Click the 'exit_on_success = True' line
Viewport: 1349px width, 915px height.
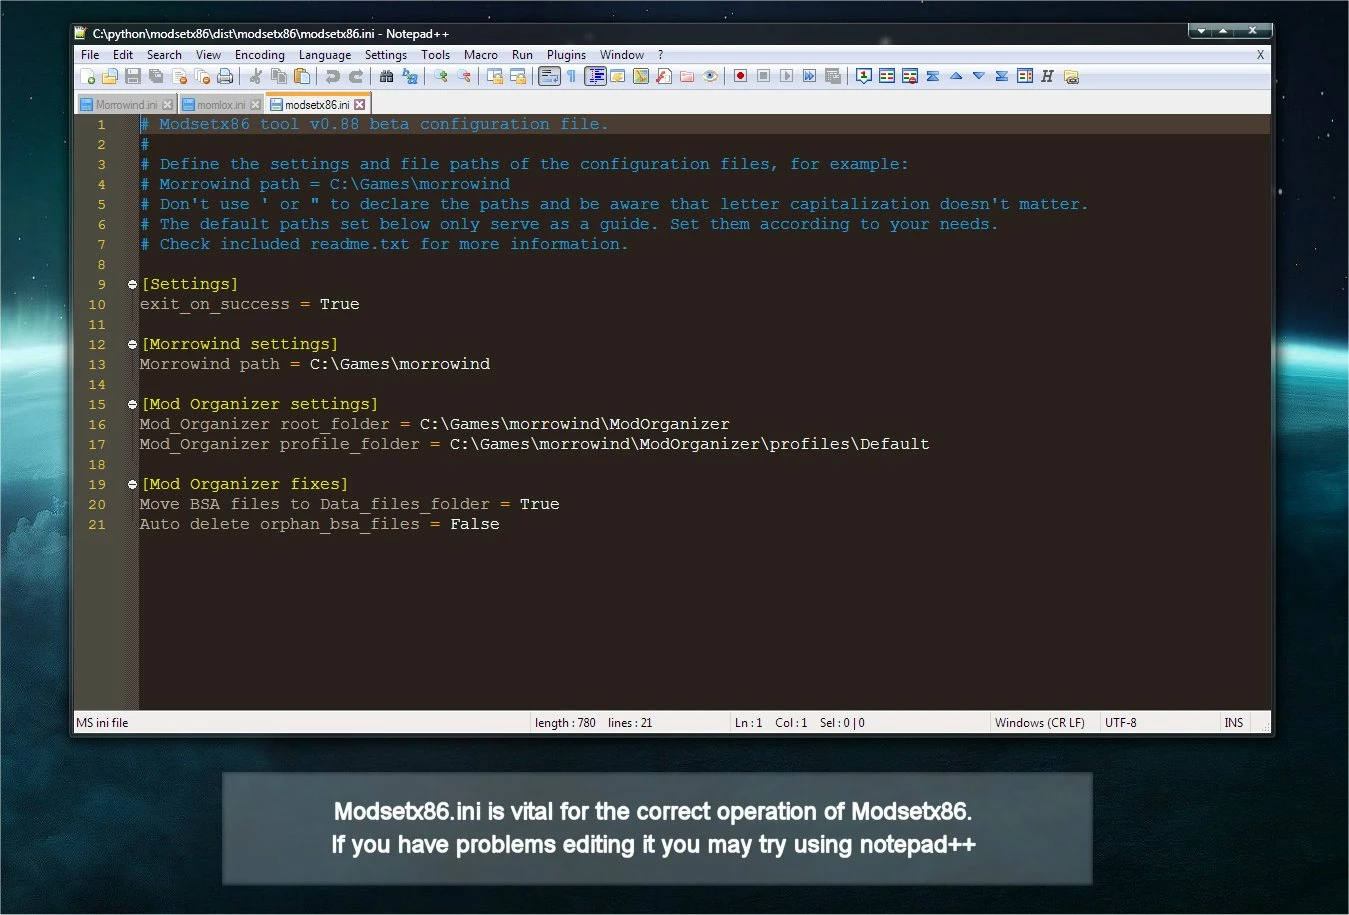250,305
